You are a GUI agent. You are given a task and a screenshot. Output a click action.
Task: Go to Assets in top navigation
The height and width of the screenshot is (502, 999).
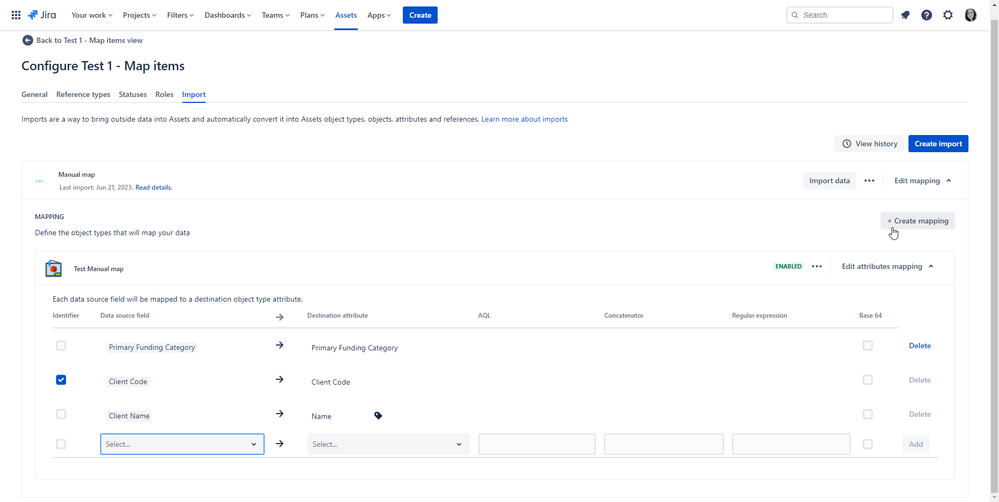click(x=346, y=15)
